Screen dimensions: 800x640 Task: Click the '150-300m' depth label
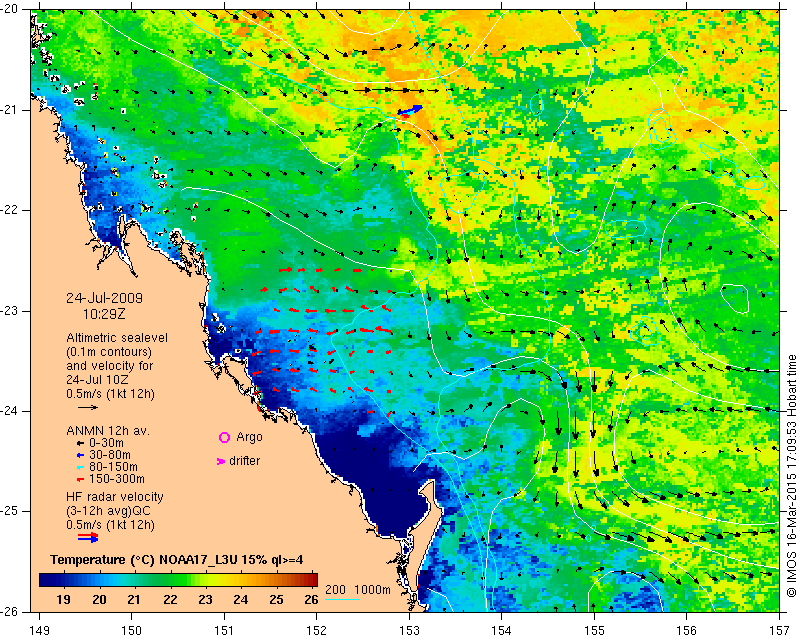click(117, 479)
